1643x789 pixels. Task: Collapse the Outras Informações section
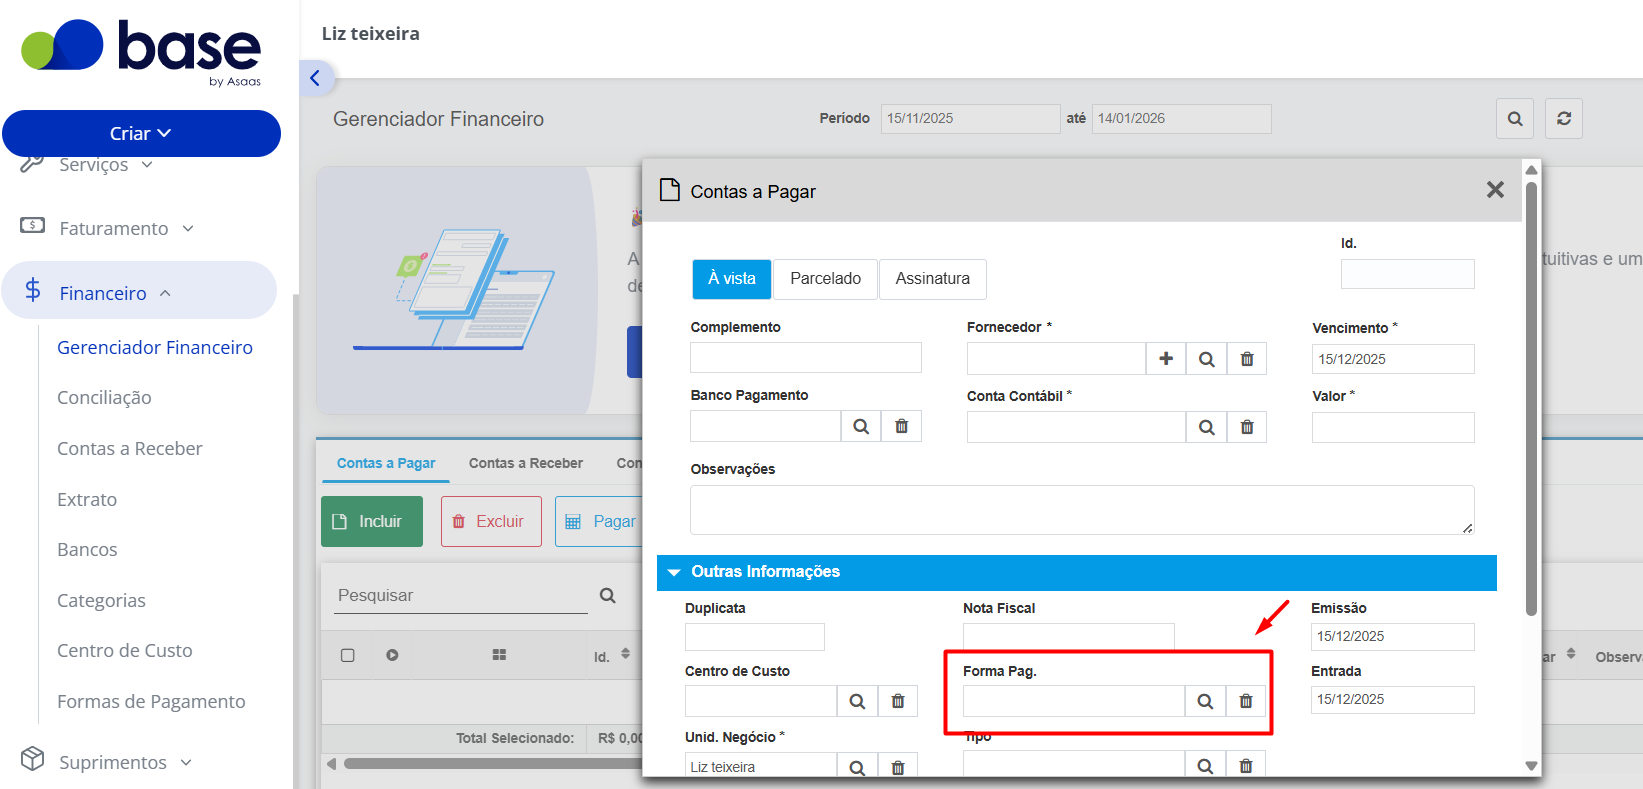(674, 572)
